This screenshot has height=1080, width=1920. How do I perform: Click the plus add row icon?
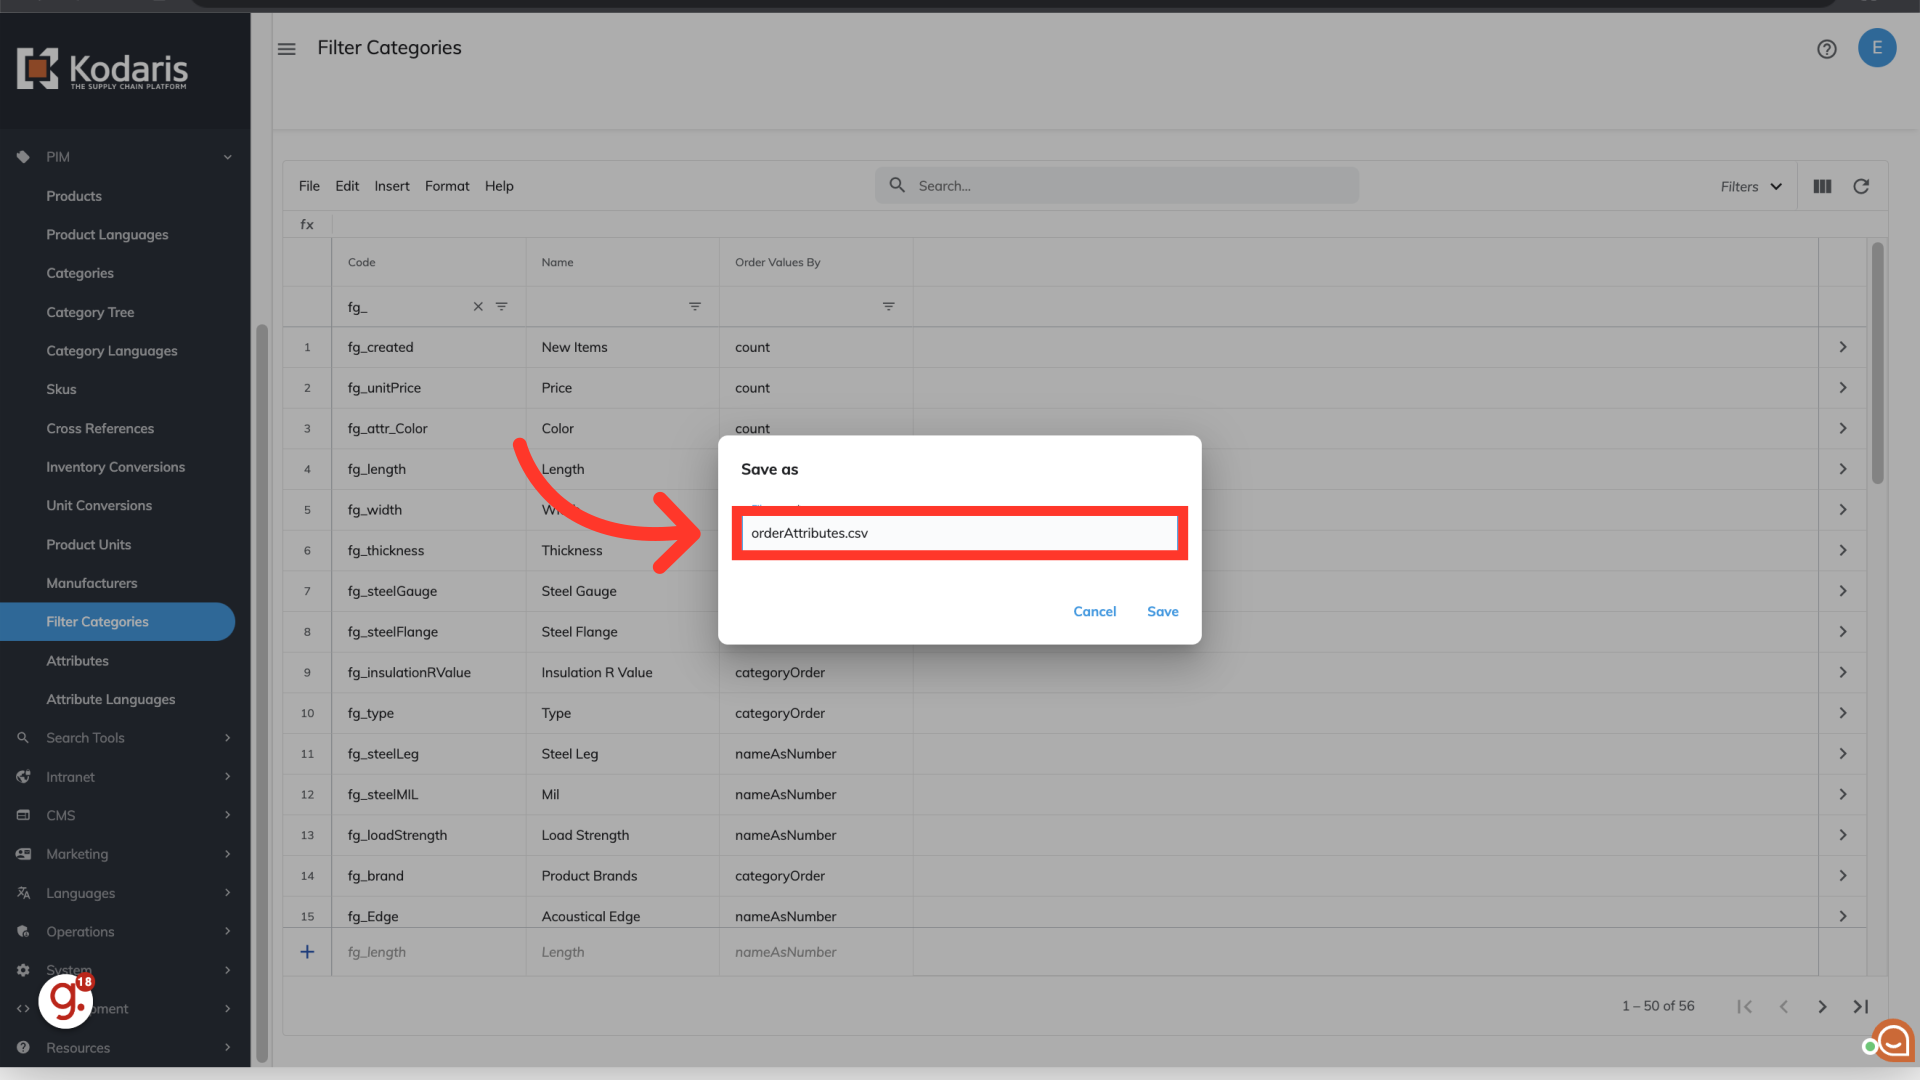point(307,952)
